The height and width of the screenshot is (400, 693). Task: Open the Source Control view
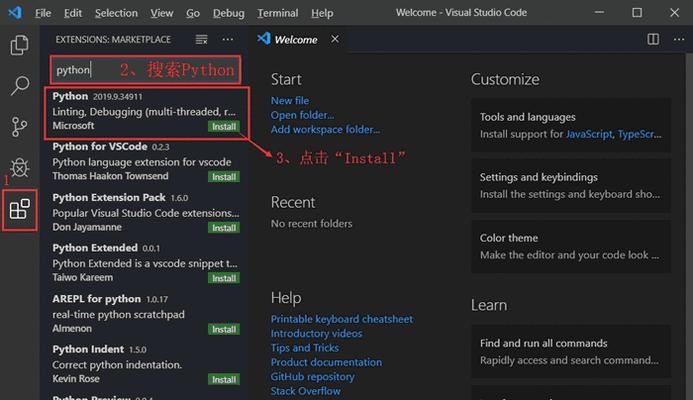[19, 127]
